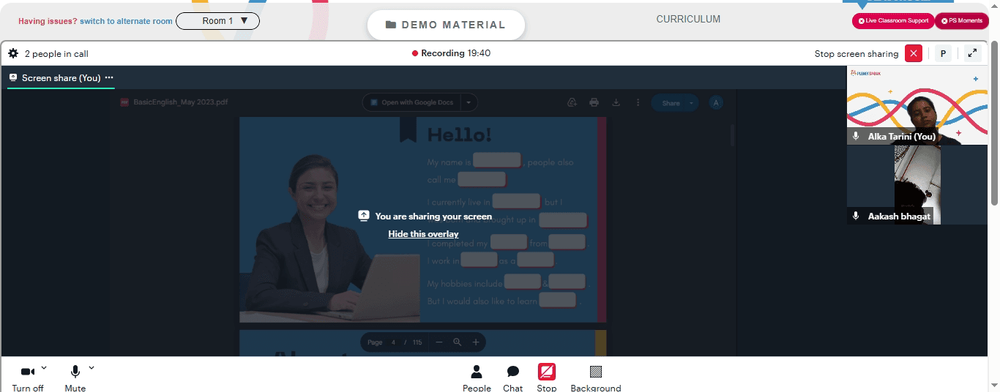The height and width of the screenshot is (392, 1000).
Task: Expand the arrow next to Open with Google Docs
Action: pyautogui.click(x=469, y=102)
